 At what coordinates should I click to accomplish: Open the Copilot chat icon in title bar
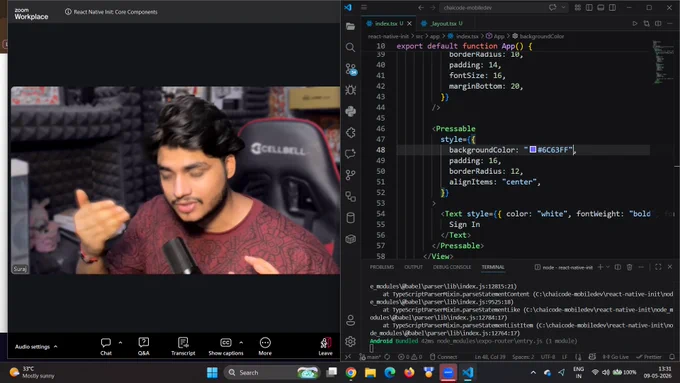tap(552, 7)
